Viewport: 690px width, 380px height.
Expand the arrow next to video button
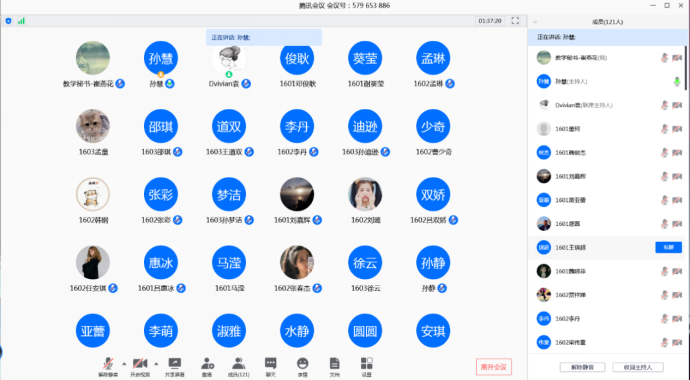coord(156,364)
